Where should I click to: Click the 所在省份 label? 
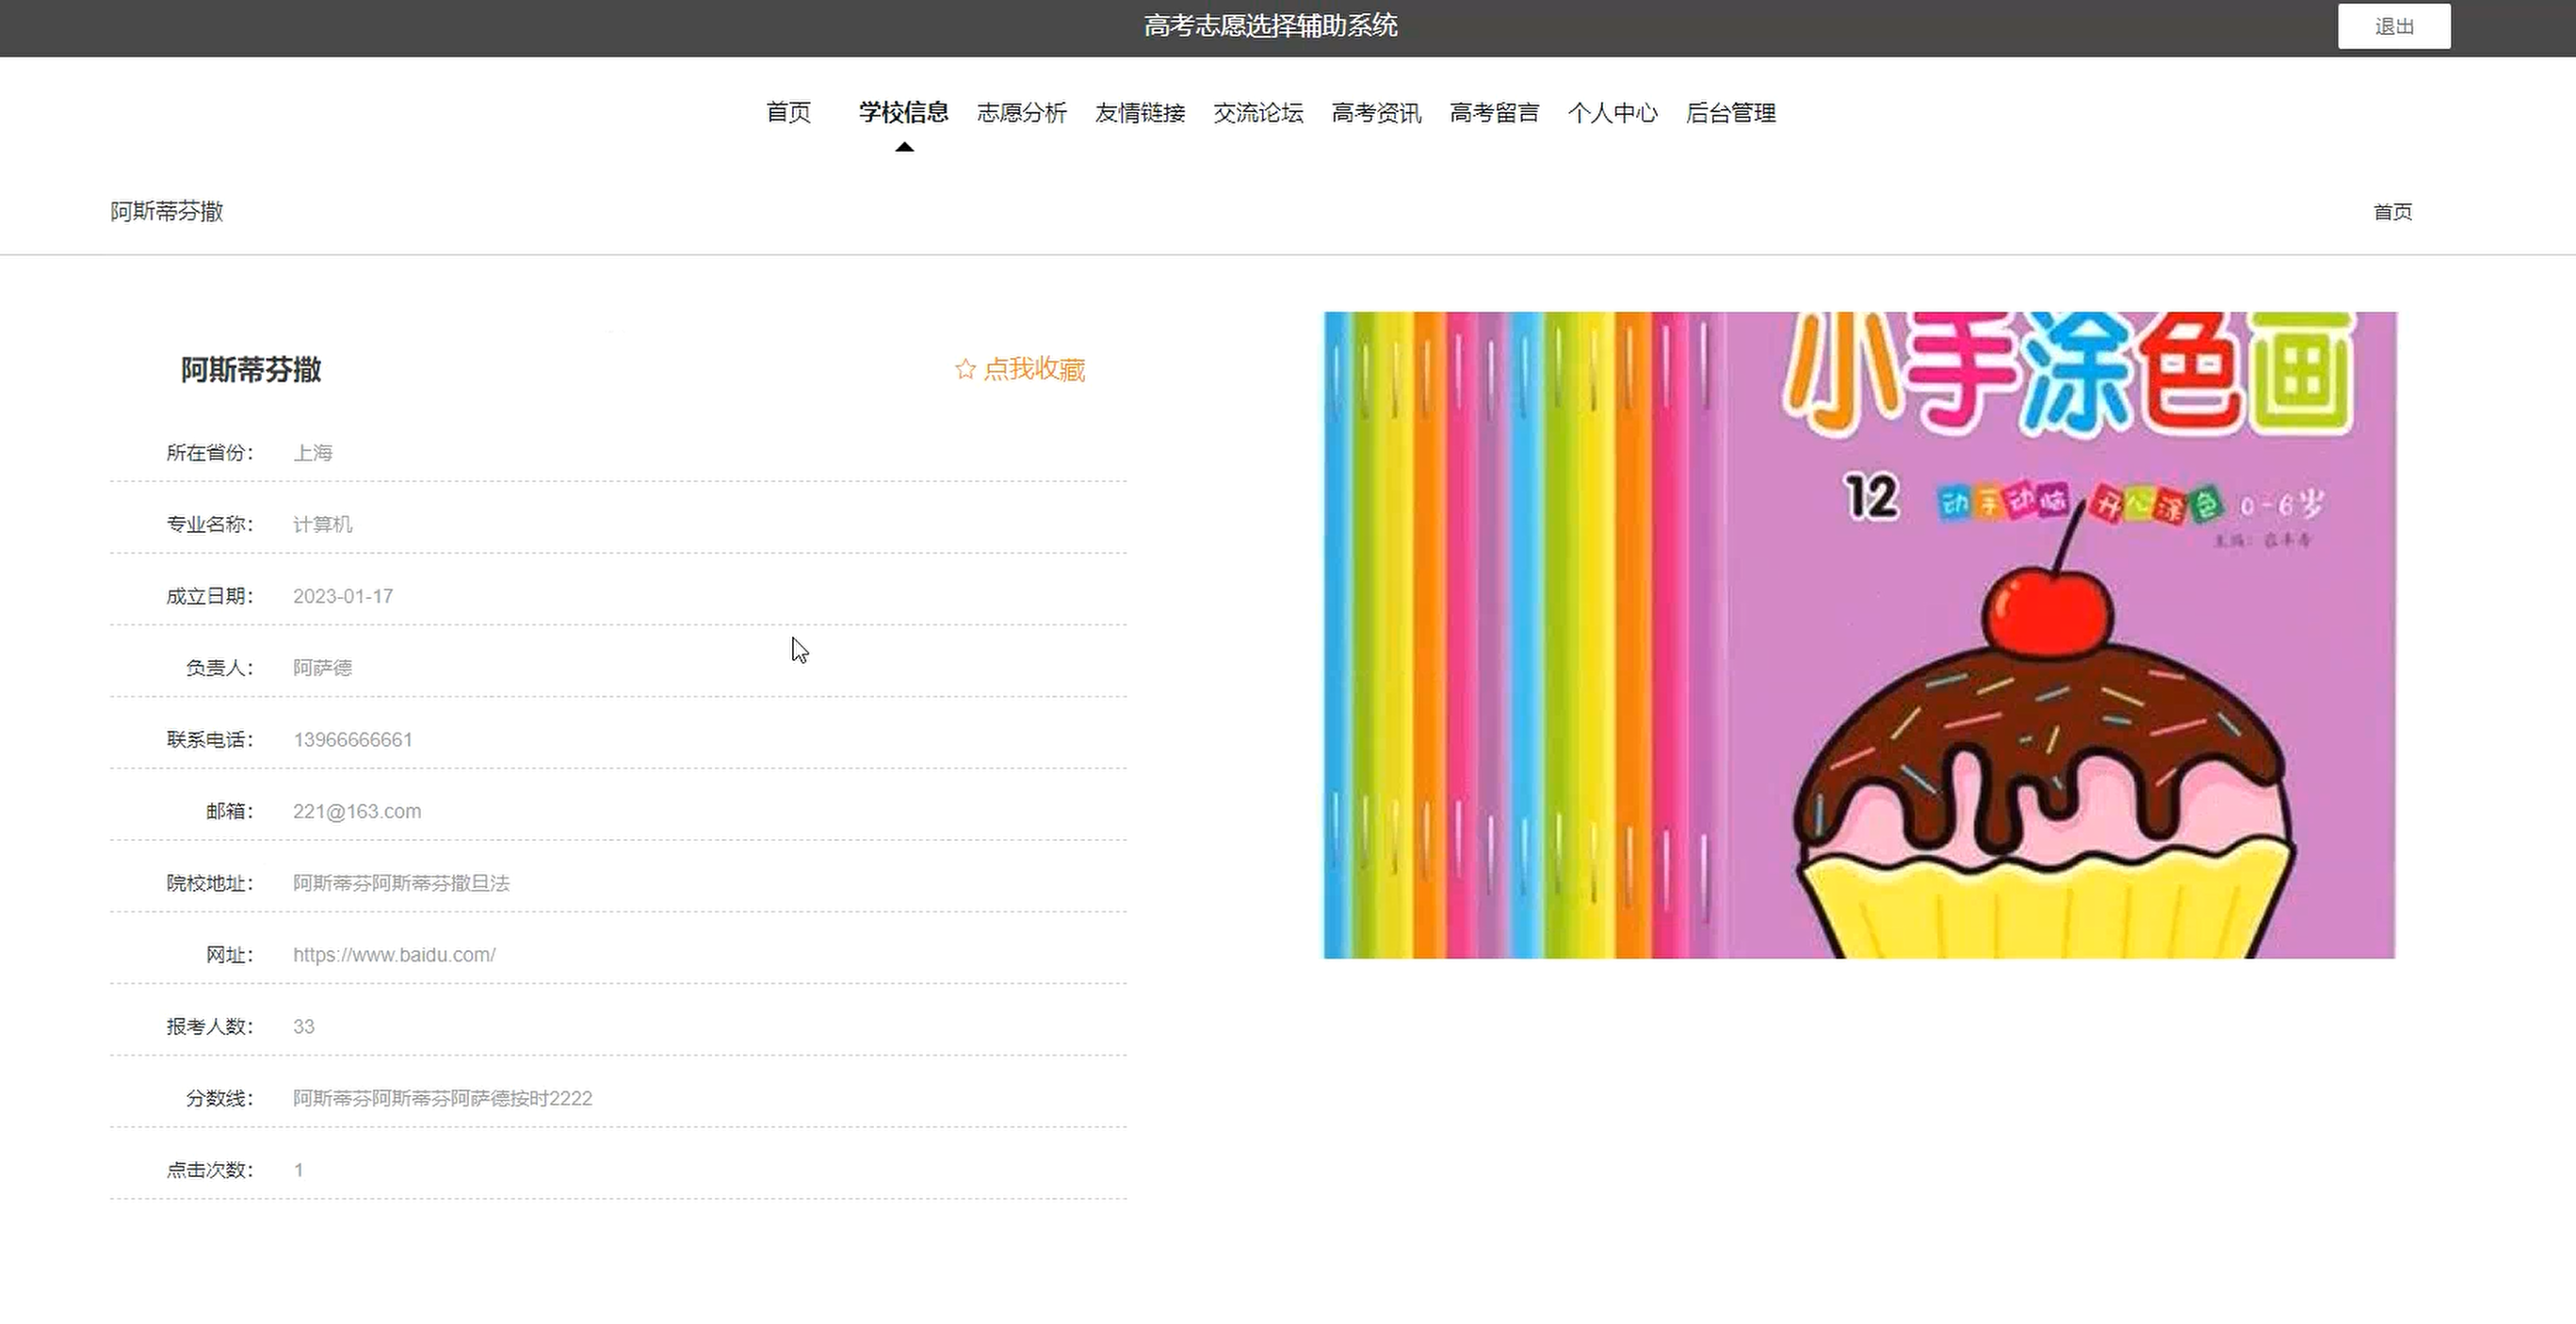(209, 452)
